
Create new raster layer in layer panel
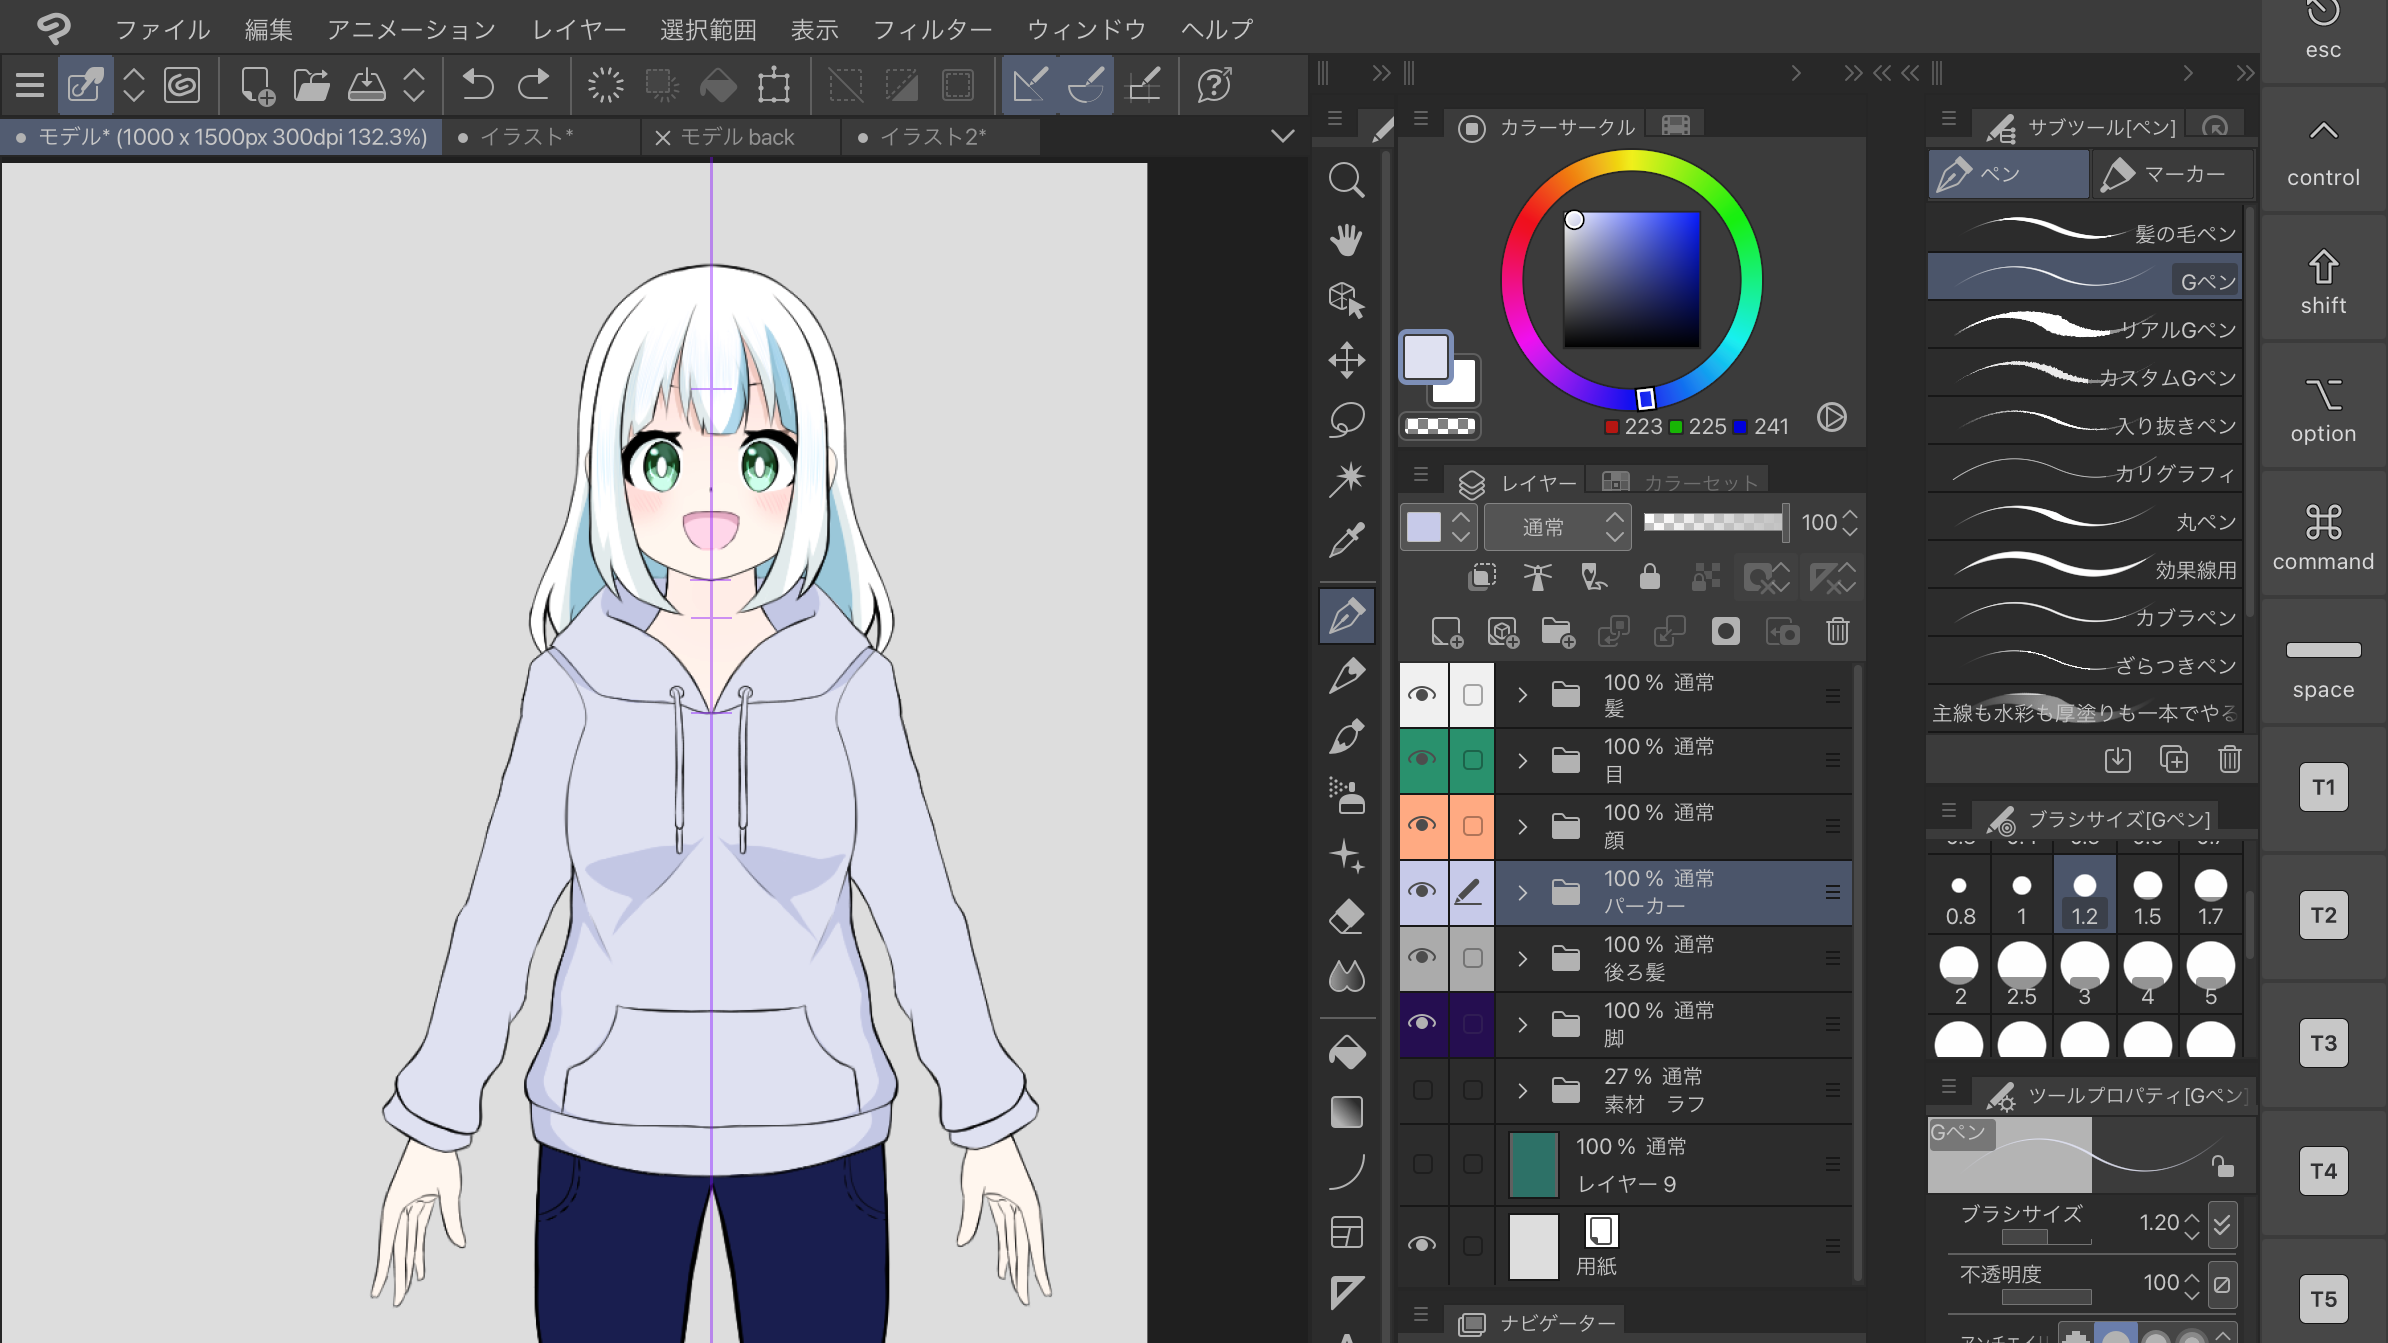click(x=1446, y=632)
